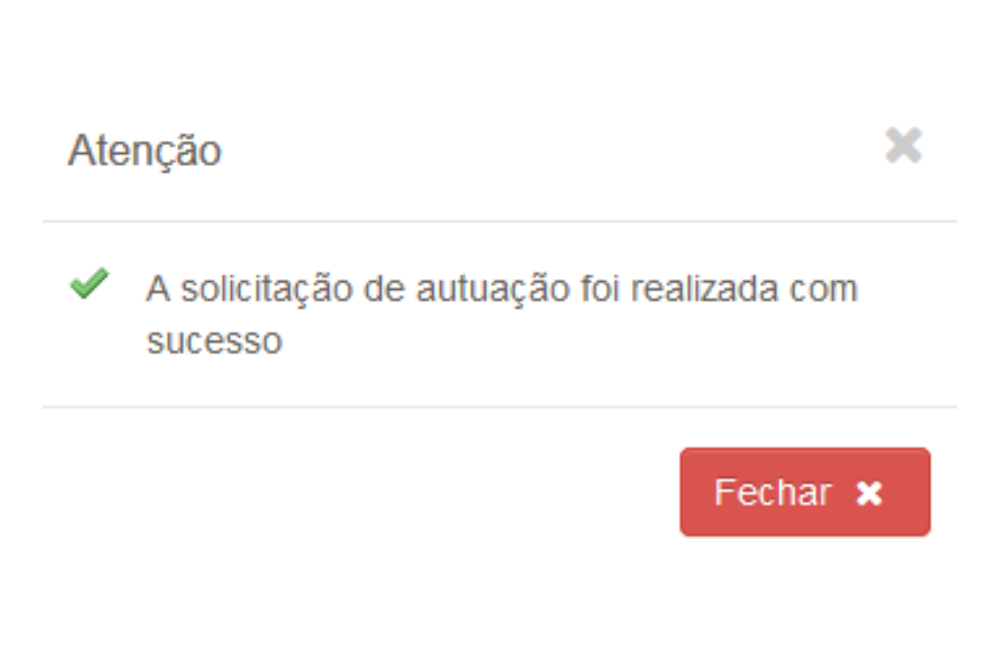Click the Atenção dialog title
1000x666 pixels.
[145, 151]
